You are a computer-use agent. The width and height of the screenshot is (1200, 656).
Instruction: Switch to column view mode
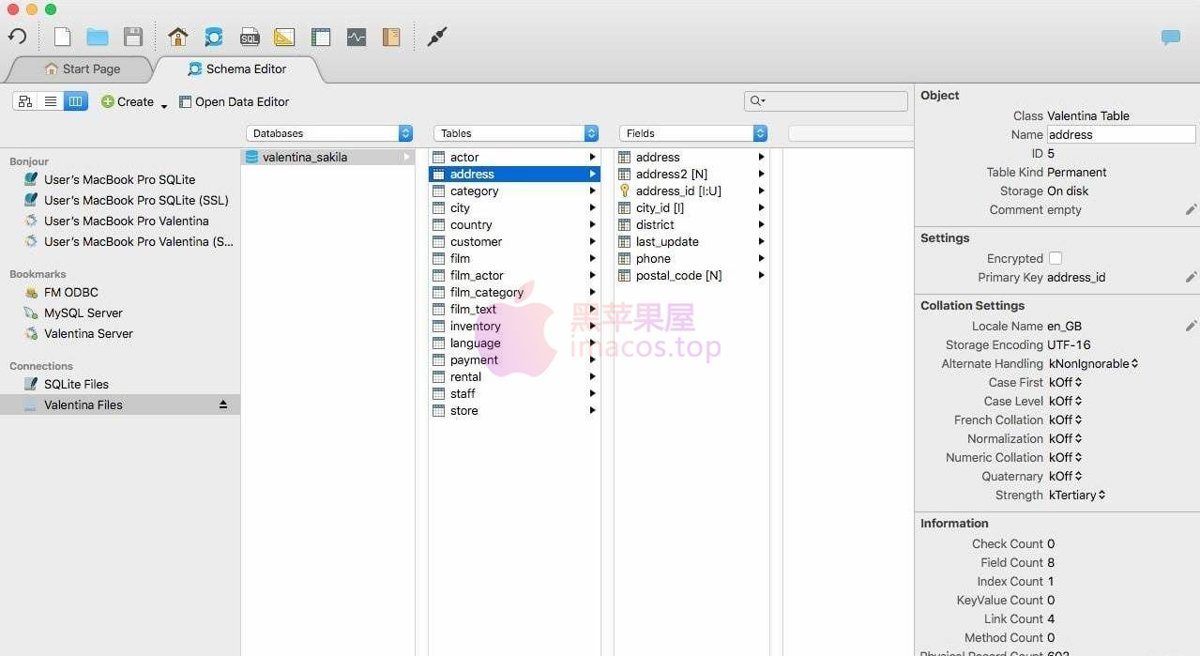[x=75, y=101]
